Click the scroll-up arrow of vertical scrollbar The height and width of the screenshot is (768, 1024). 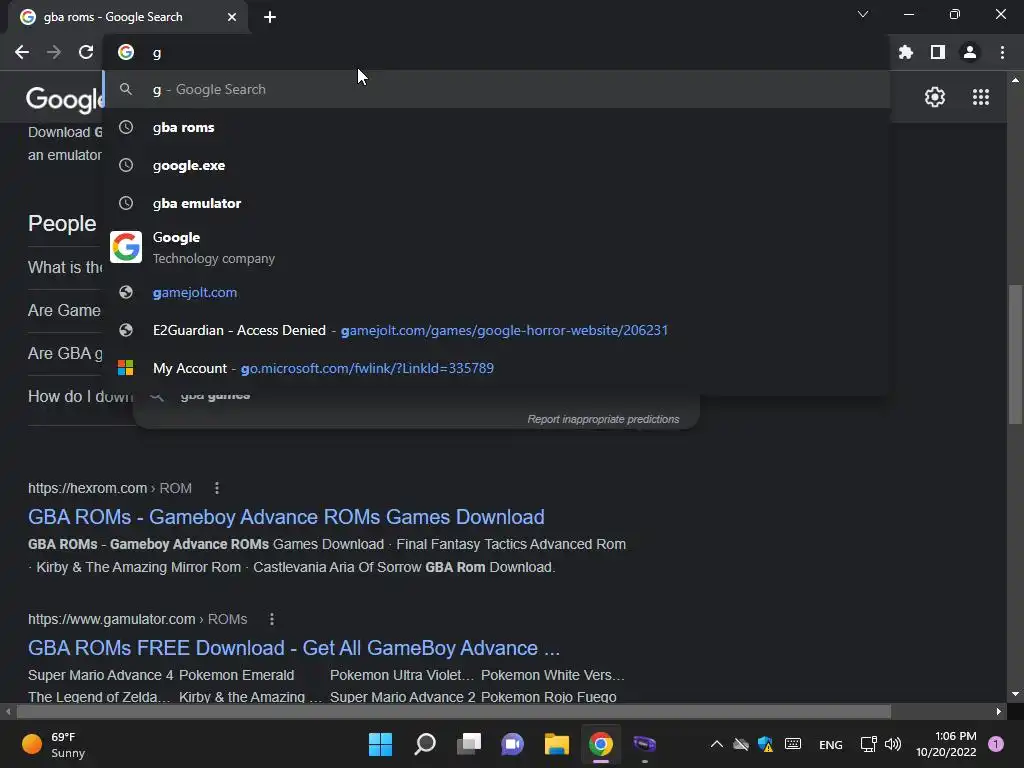pos(1015,80)
